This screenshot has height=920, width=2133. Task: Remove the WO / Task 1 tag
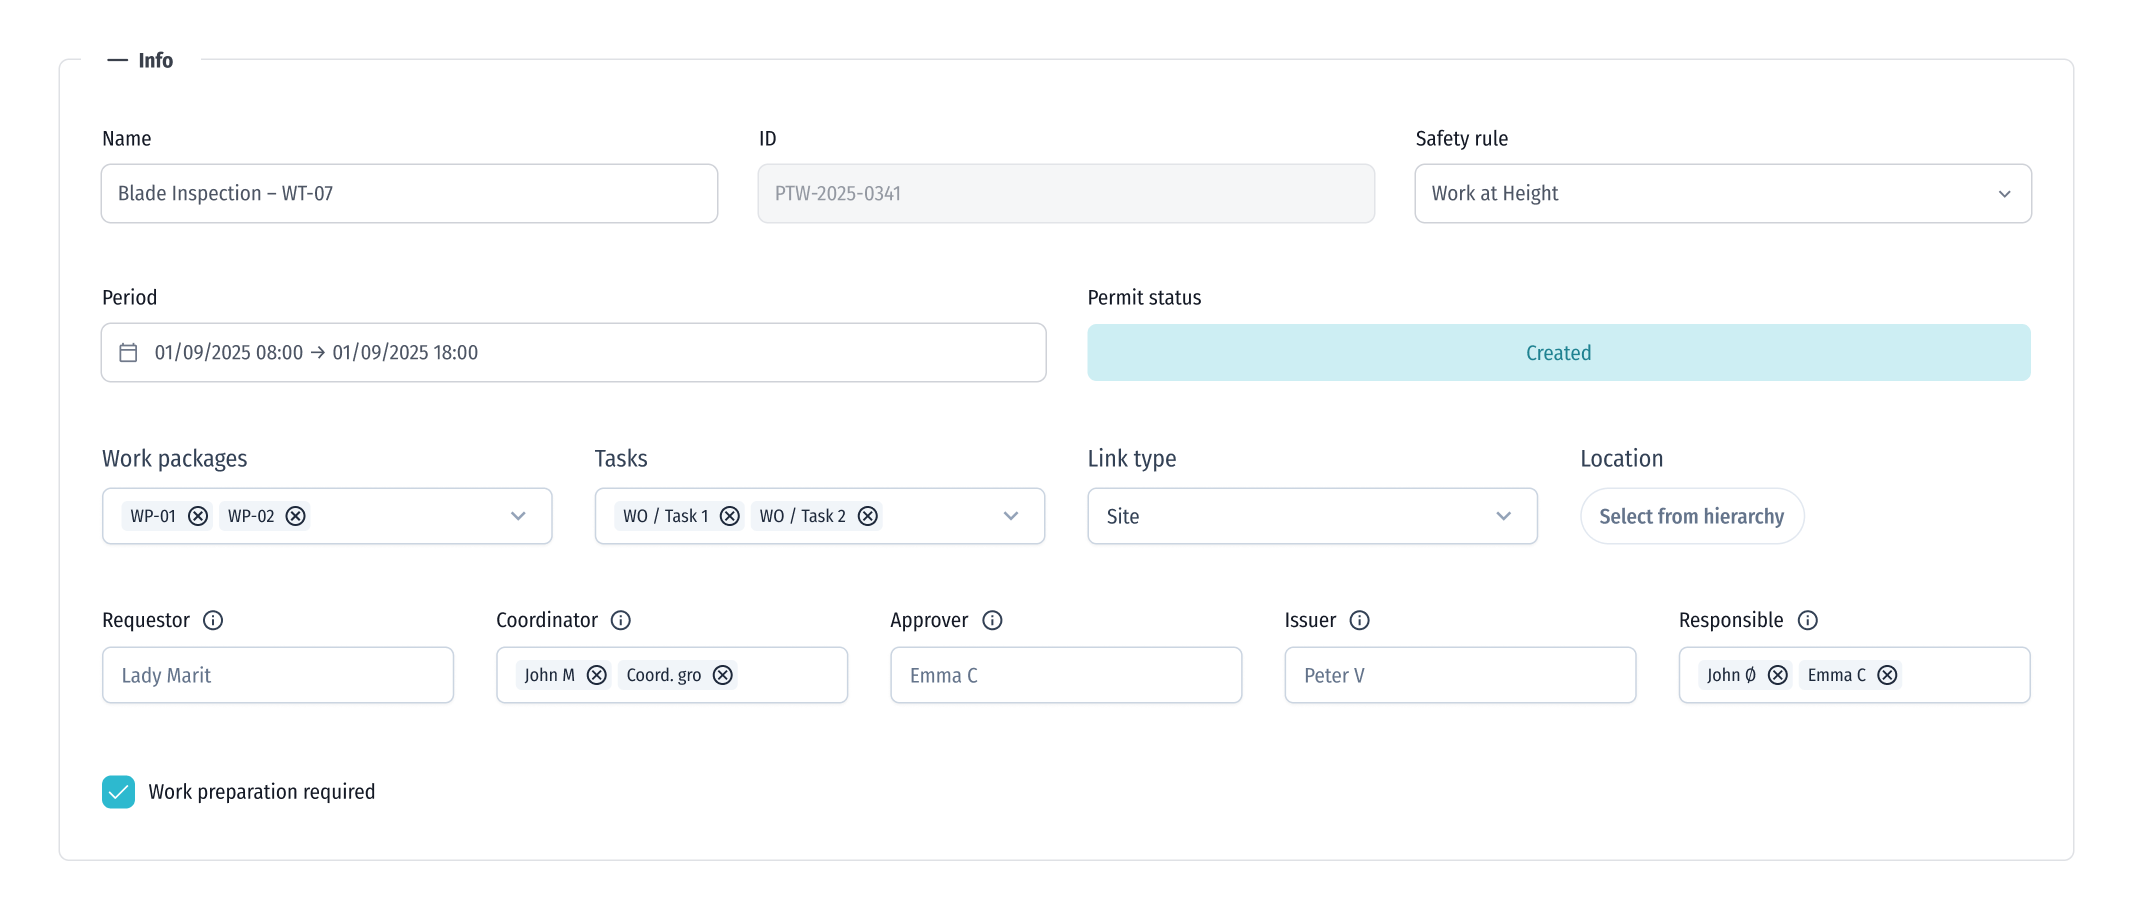[730, 516]
